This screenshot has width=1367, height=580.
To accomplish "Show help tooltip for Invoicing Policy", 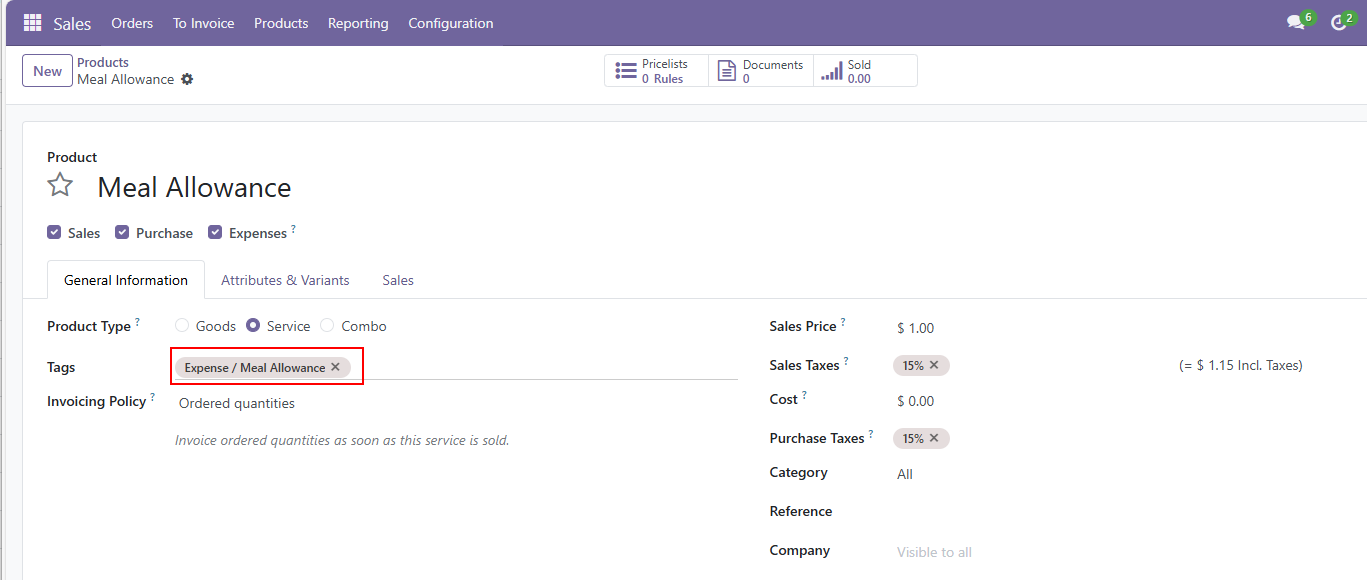I will [153, 397].
